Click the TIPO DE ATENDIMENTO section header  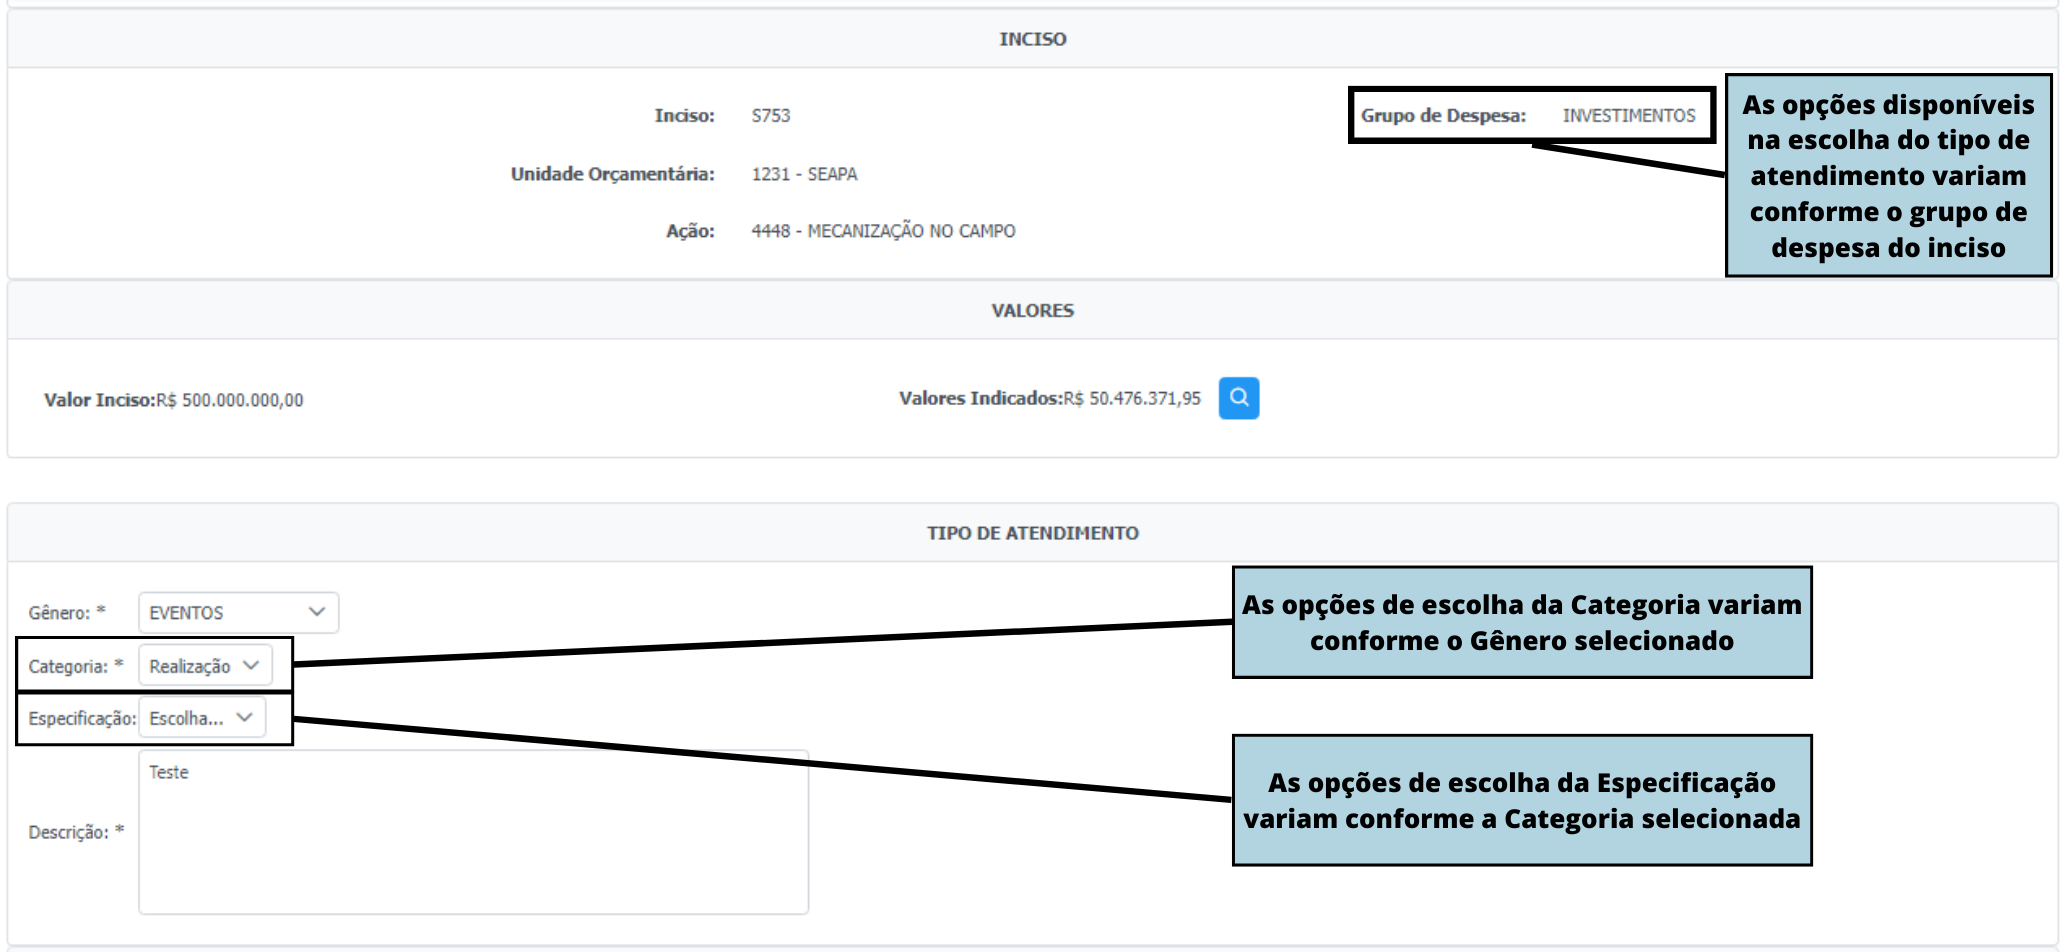[x=1032, y=533]
